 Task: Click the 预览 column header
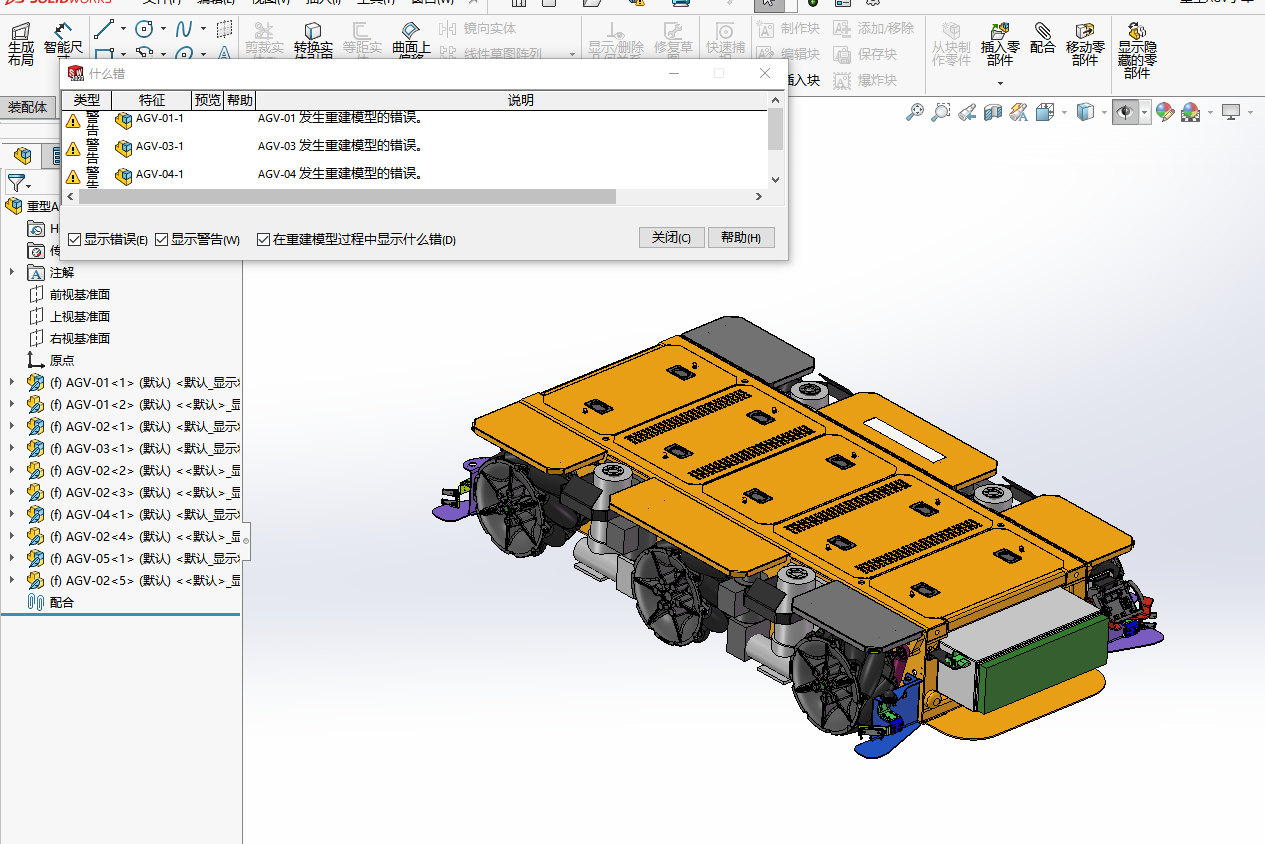(x=208, y=100)
